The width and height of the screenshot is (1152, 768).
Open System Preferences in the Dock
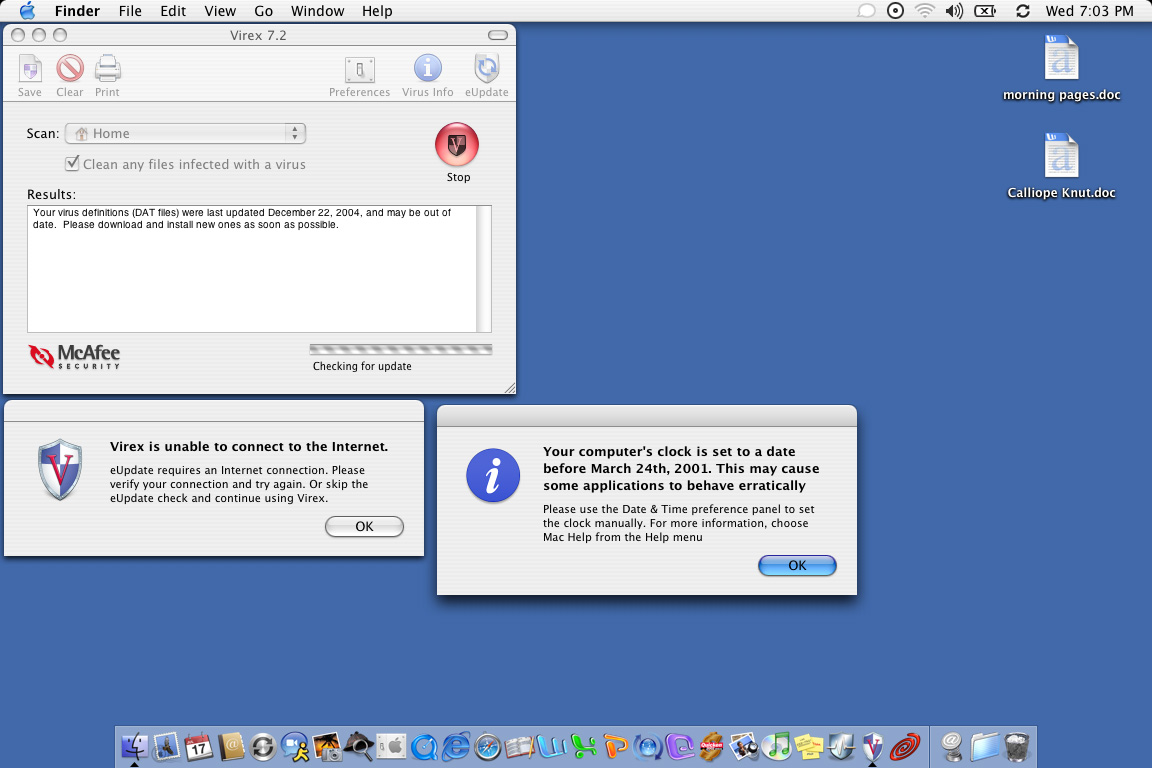tap(391, 747)
